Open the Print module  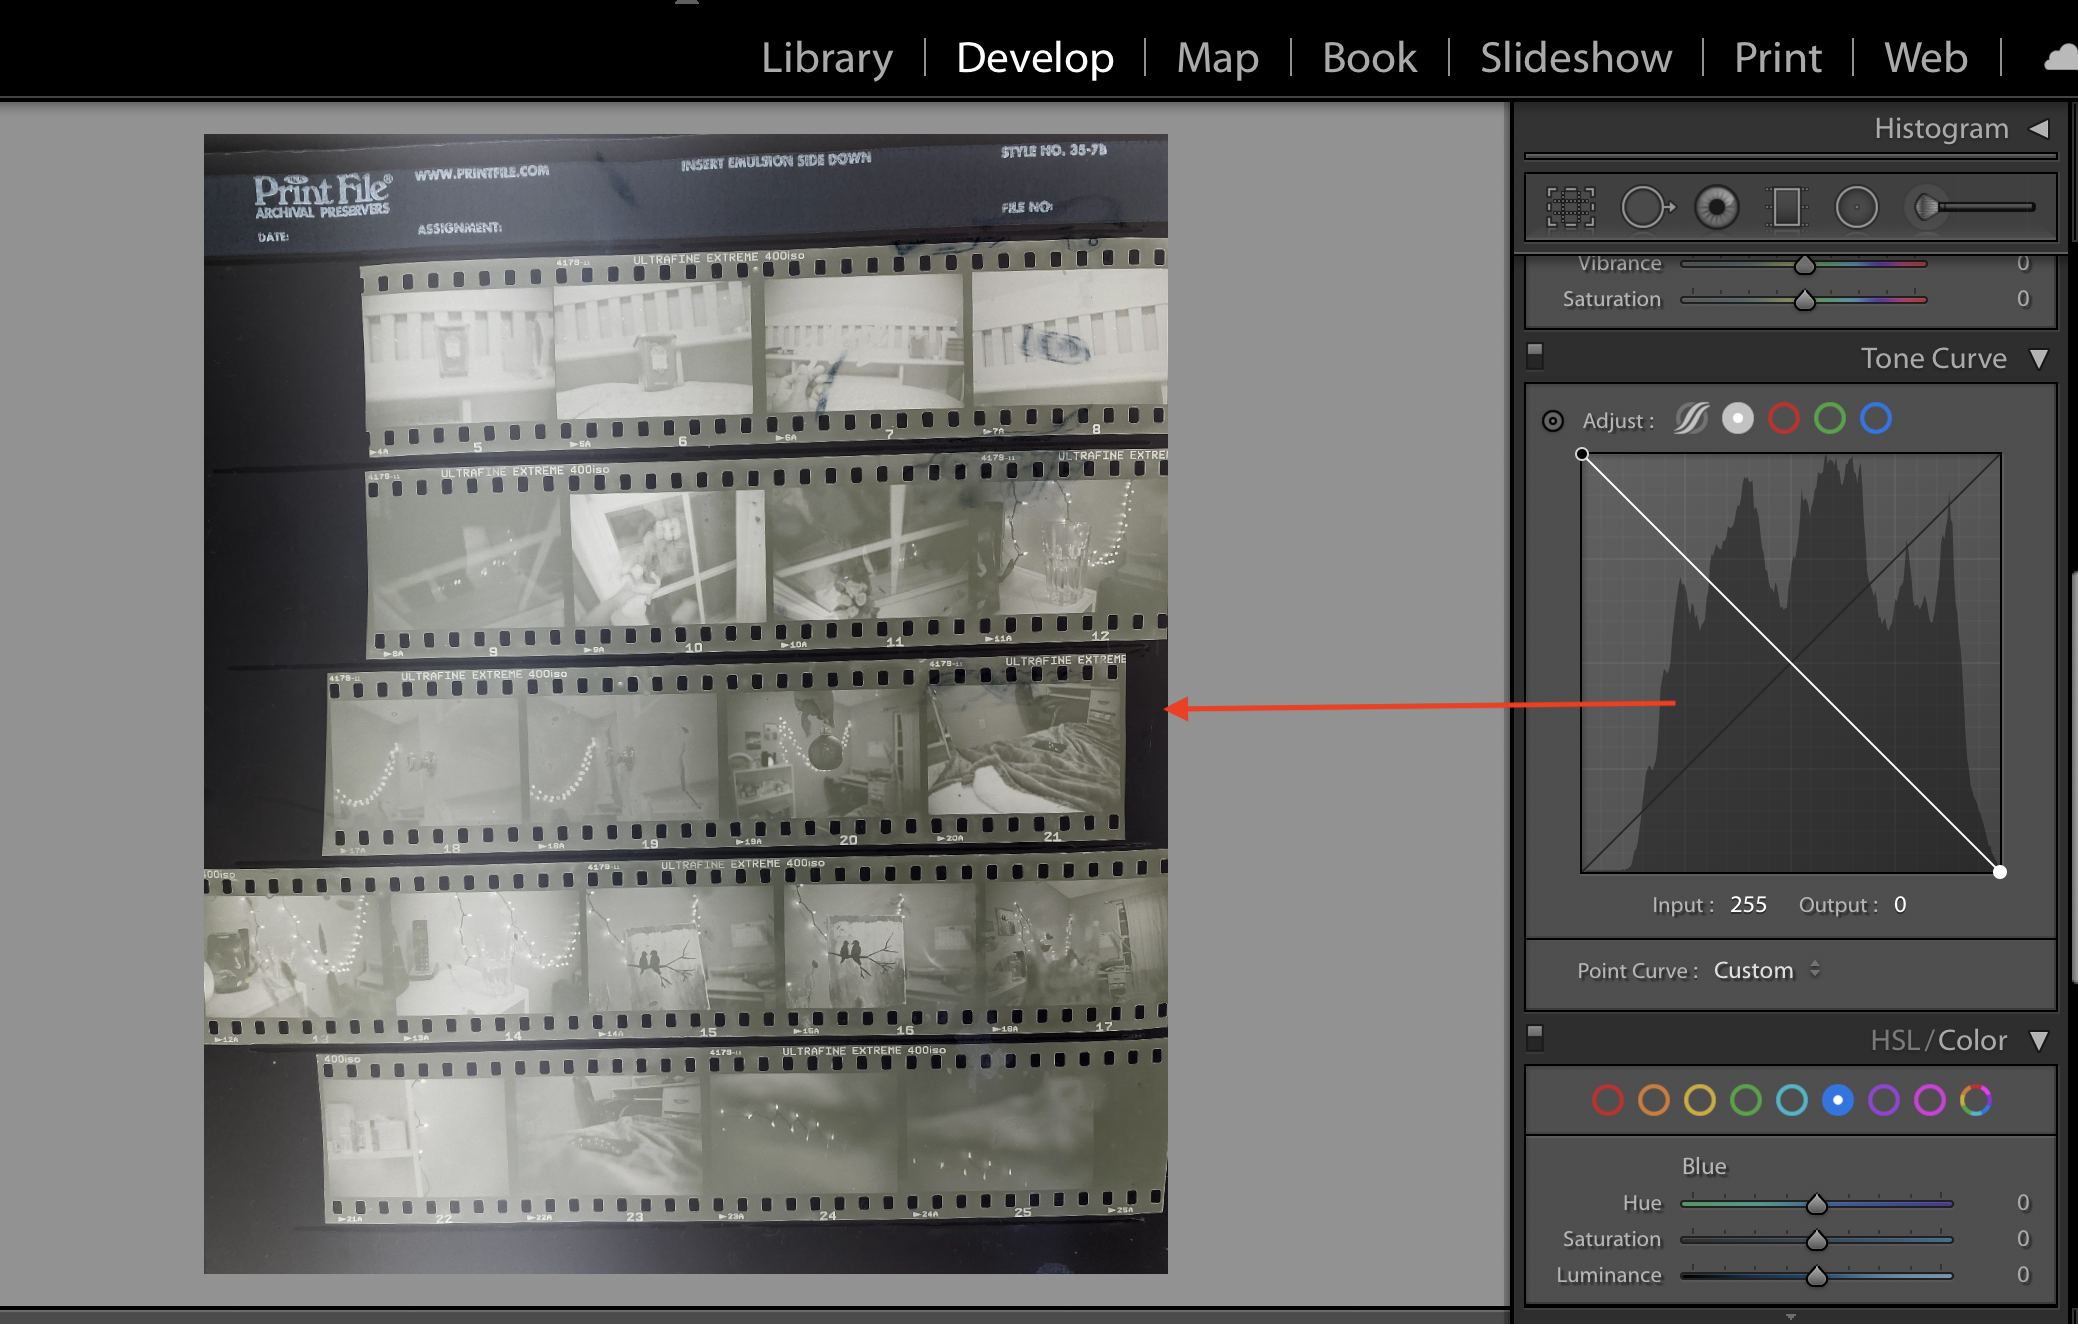click(x=1777, y=58)
